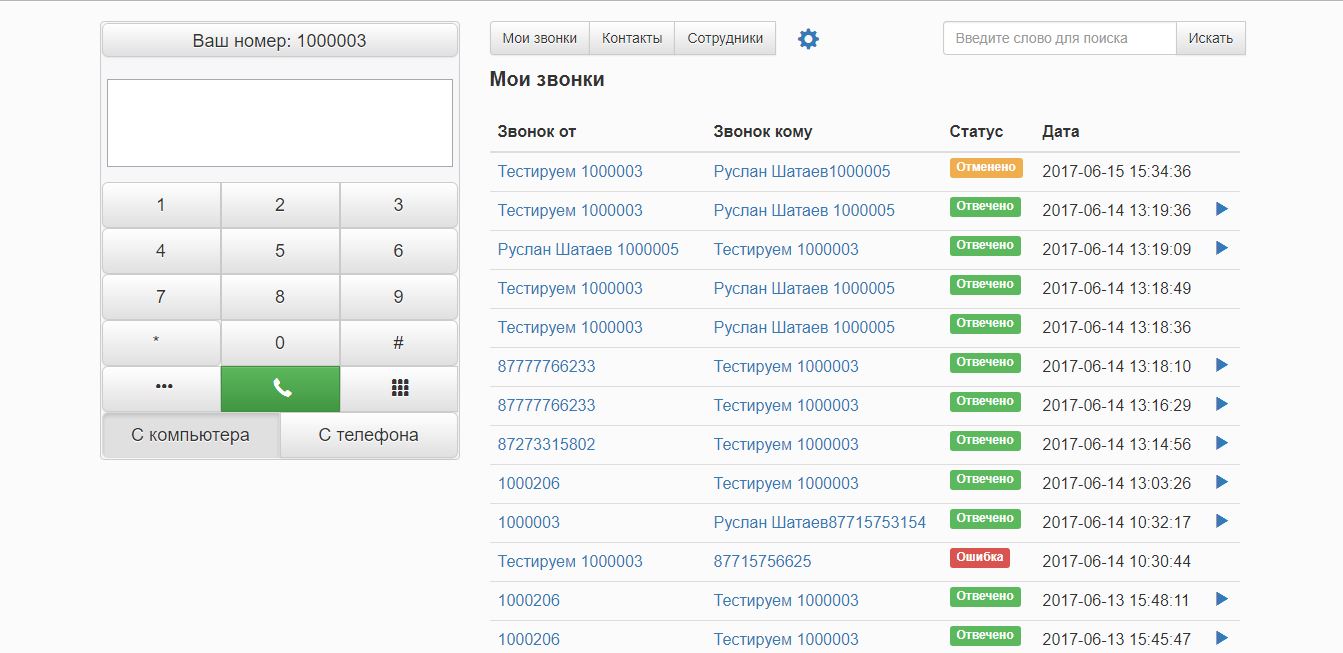Select the 'С компьютера' call mode
Image resolution: width=1343 pixels, height=653 pixels.
point(190,435)
